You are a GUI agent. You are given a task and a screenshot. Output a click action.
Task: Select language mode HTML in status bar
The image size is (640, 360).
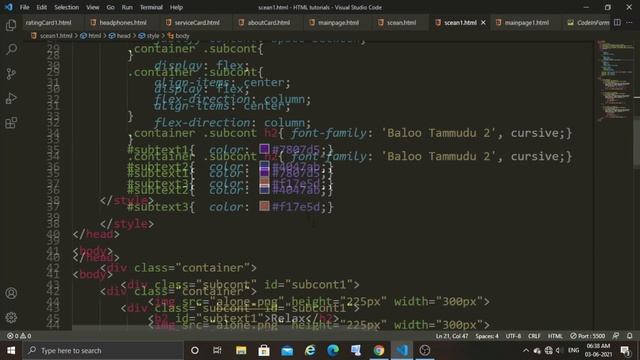point(555,336)
